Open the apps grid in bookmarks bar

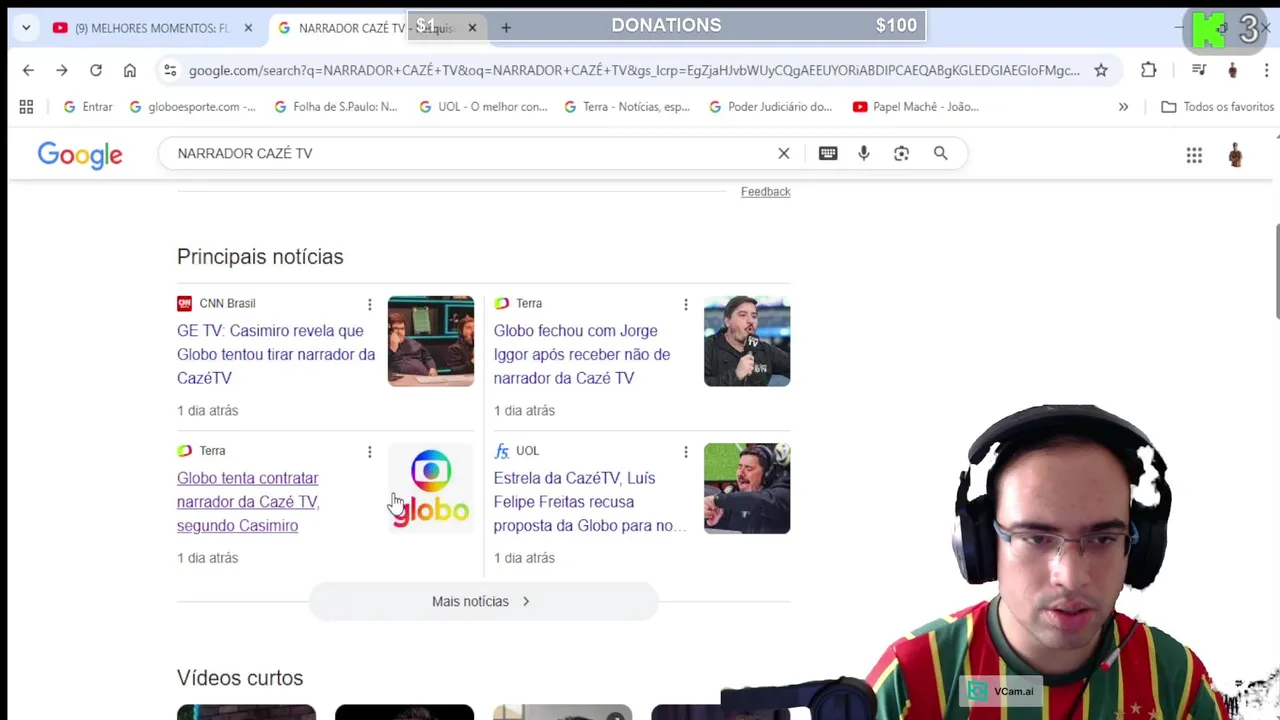point(26,107)
